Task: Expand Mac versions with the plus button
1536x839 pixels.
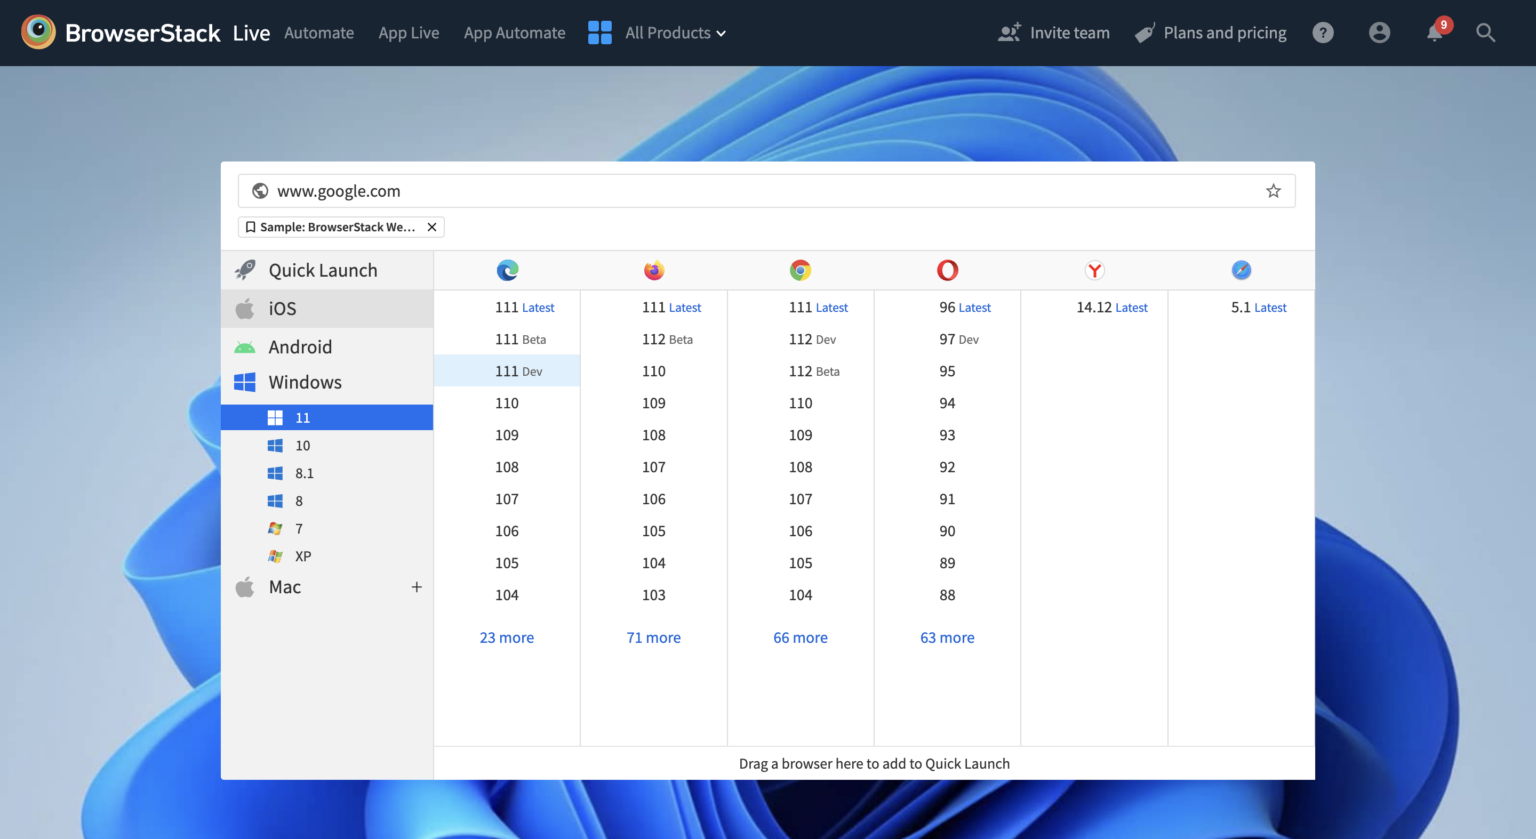Action: tap(416, 587)
